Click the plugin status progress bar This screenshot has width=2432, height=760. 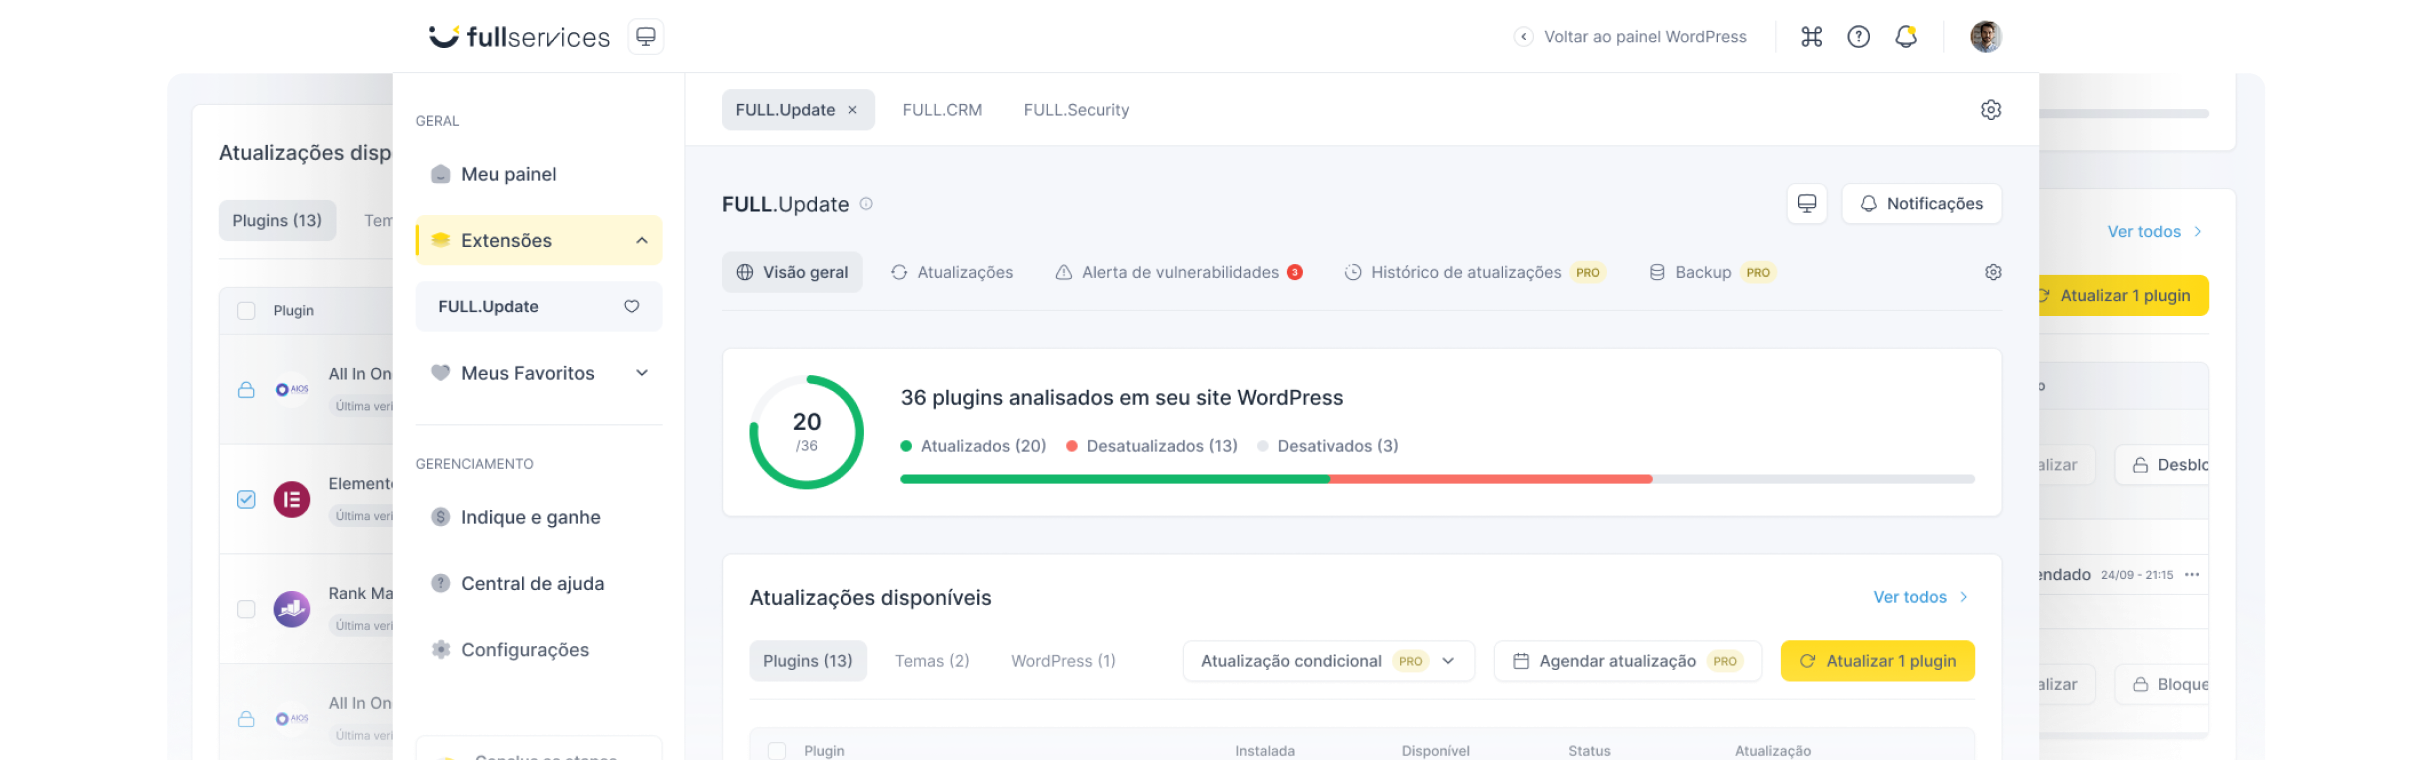pyautogui.click(x=1436, y=479)
